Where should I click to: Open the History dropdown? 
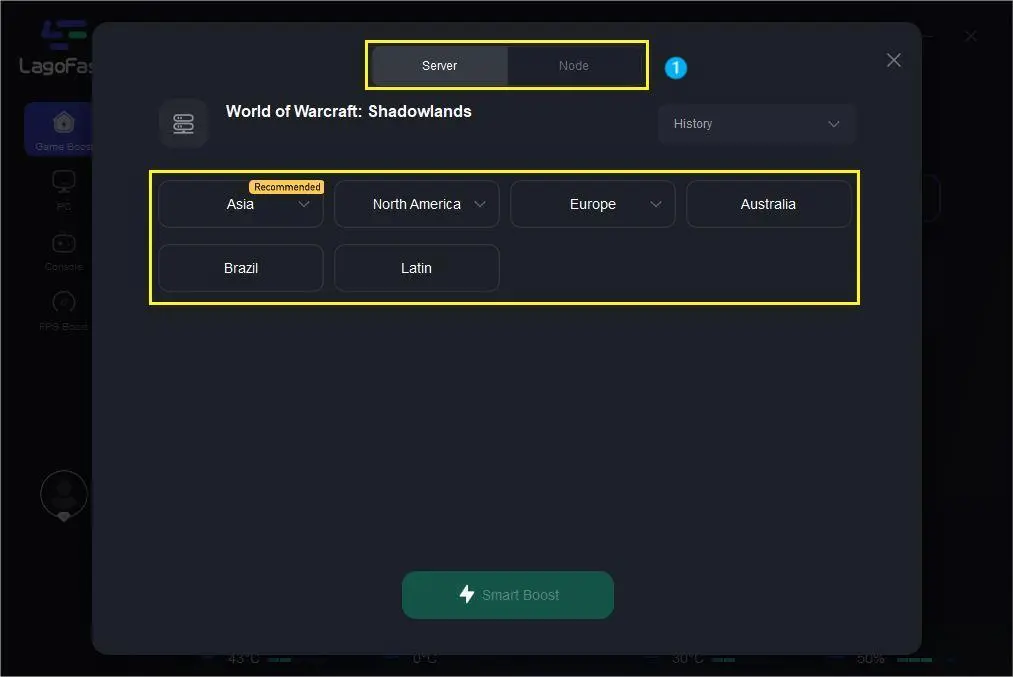(x=756, y=124)
